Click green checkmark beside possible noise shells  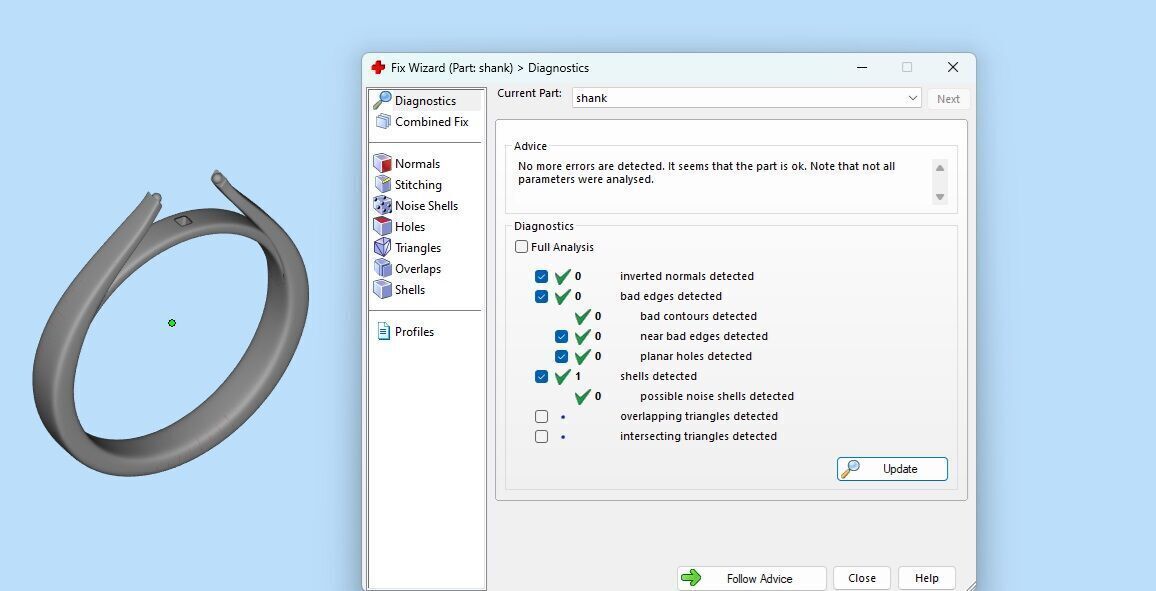(582, 396)
